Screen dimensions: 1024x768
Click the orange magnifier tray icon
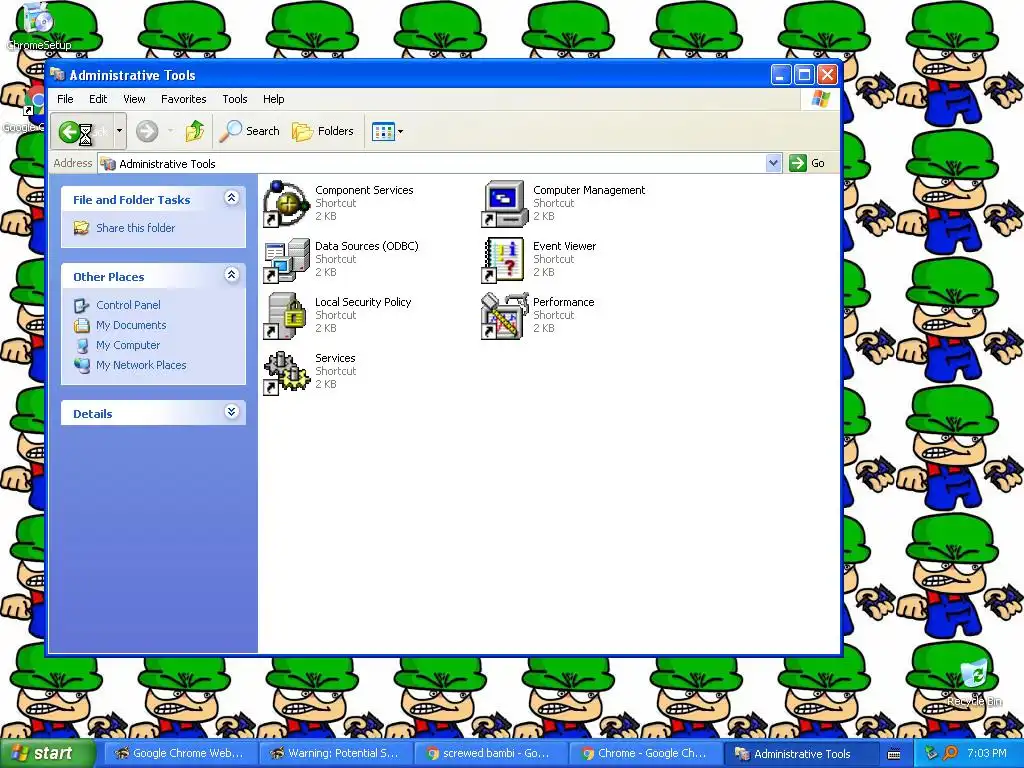(951, 754)
